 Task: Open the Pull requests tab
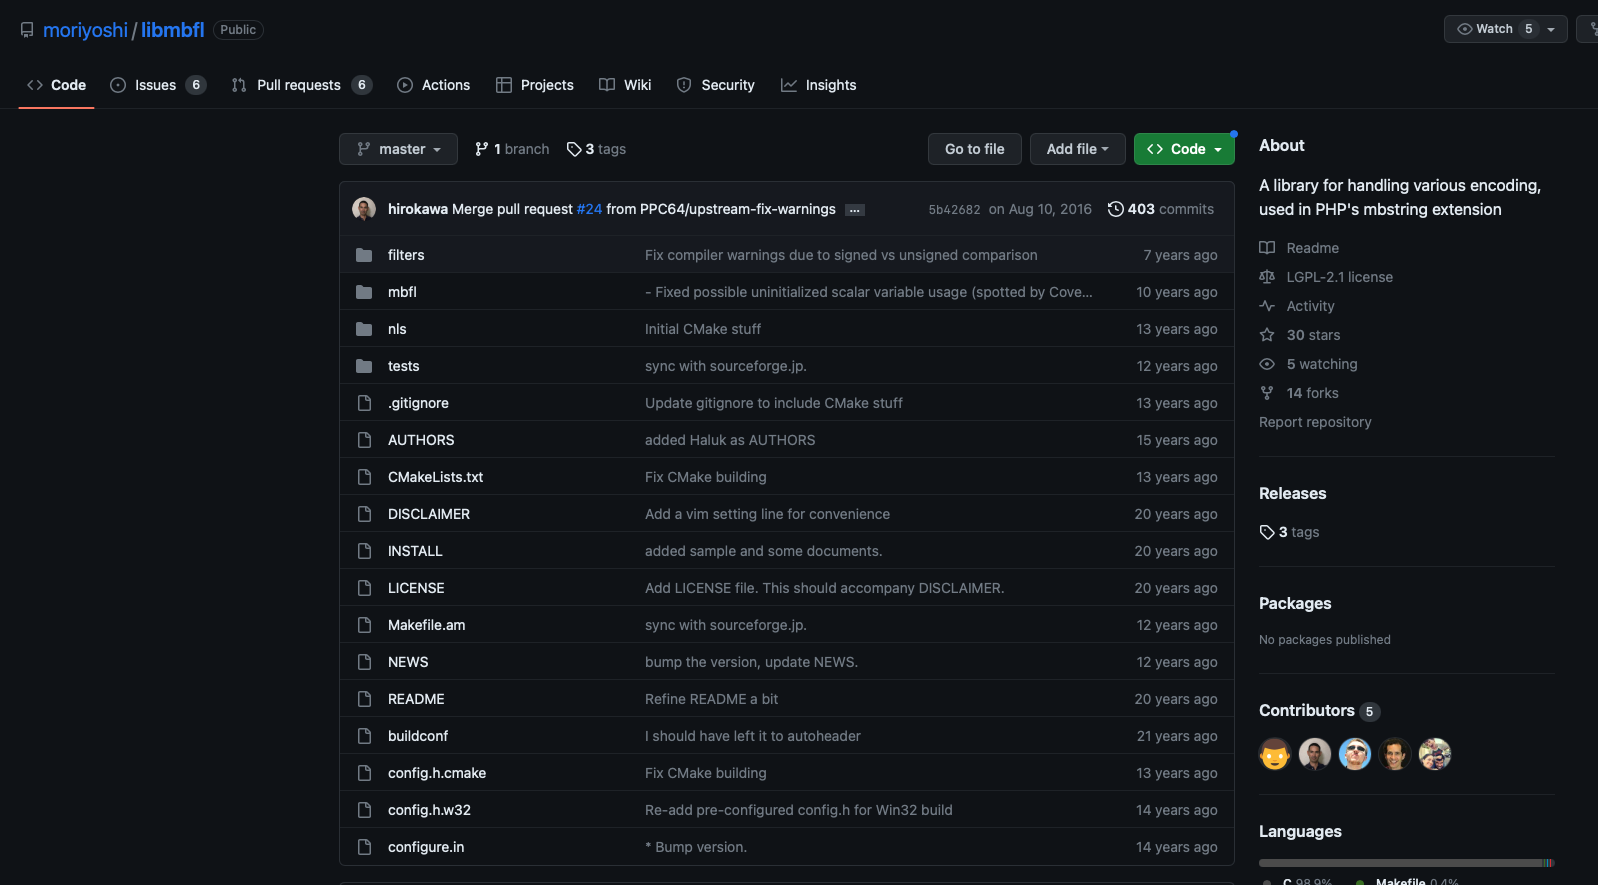[x=302, y=85]
